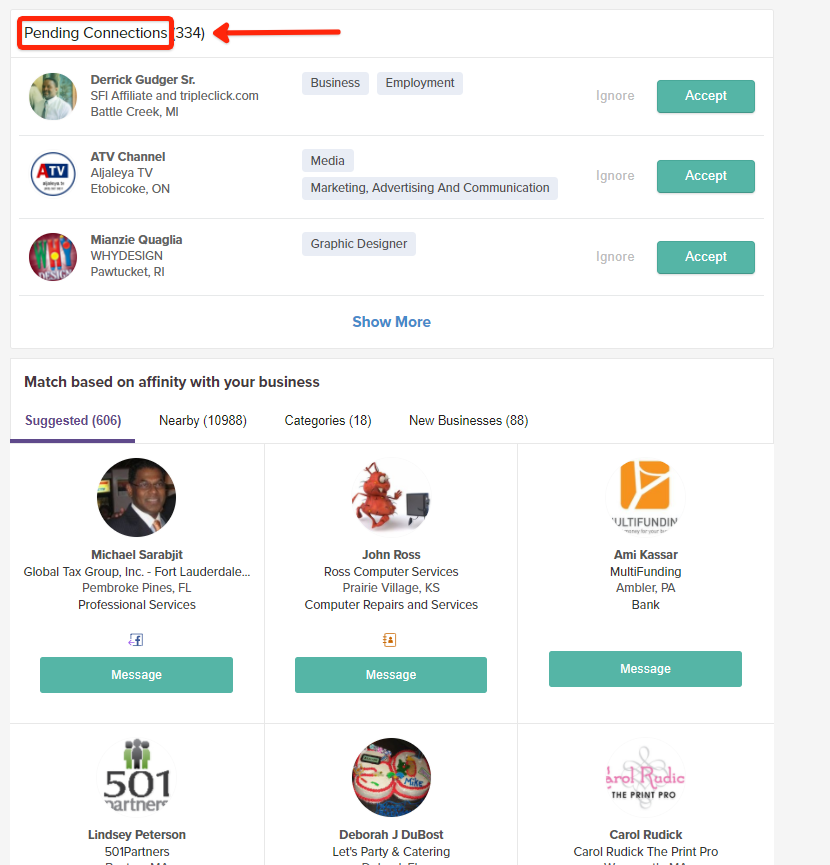Viewport: 830px width, 865px height.
Task: Message Michael Sarabjit
Action: coord(136,675)
